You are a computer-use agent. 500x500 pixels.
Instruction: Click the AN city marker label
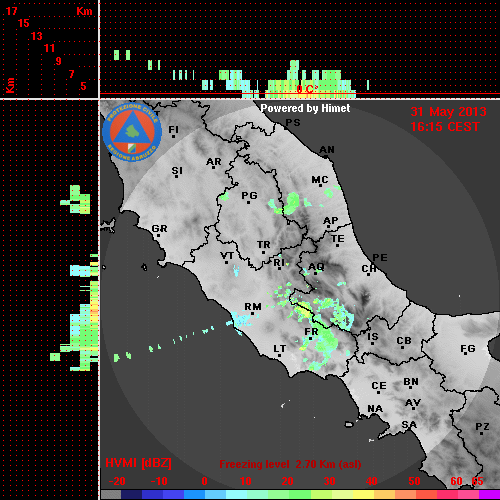[x=327, y=150]
